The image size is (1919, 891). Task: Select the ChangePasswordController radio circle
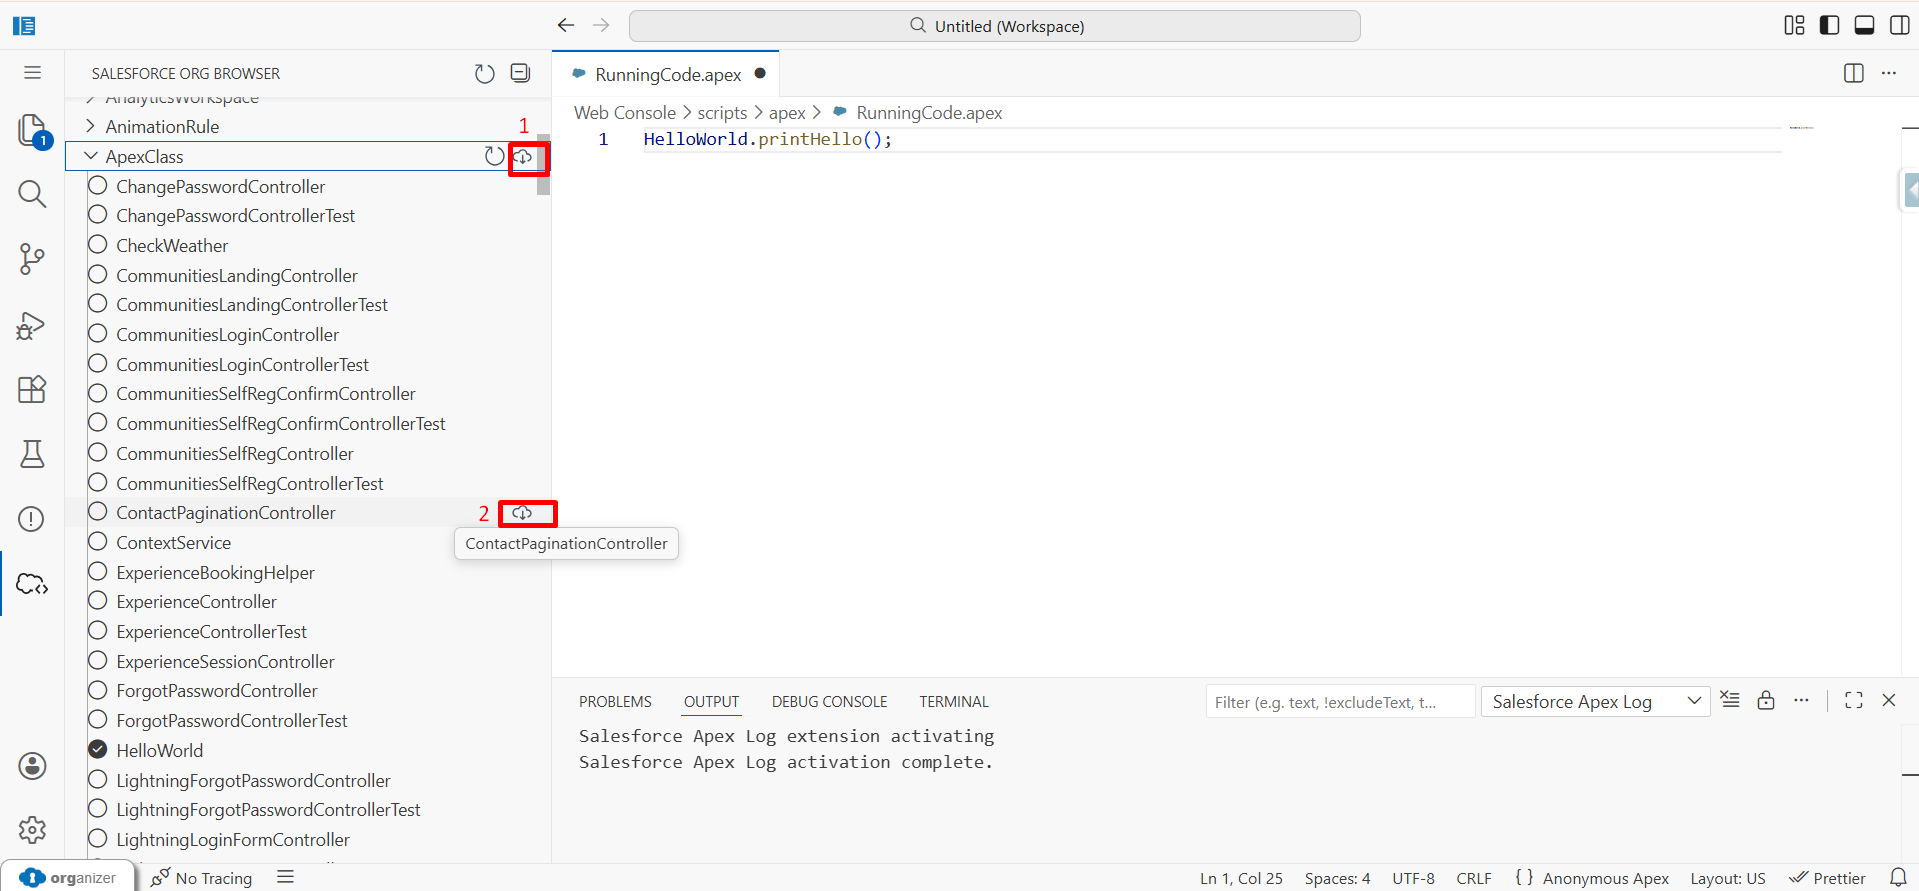pos(98,185)
